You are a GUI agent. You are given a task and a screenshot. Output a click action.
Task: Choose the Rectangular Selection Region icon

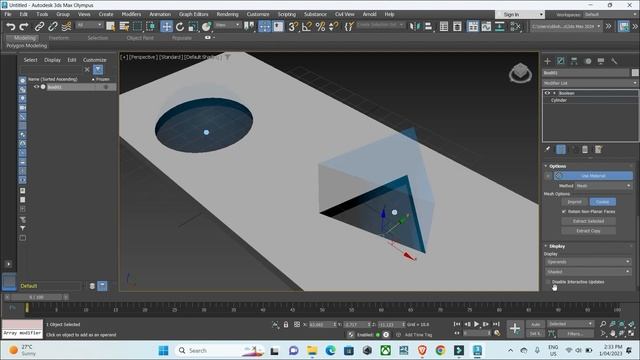[138, 27]
